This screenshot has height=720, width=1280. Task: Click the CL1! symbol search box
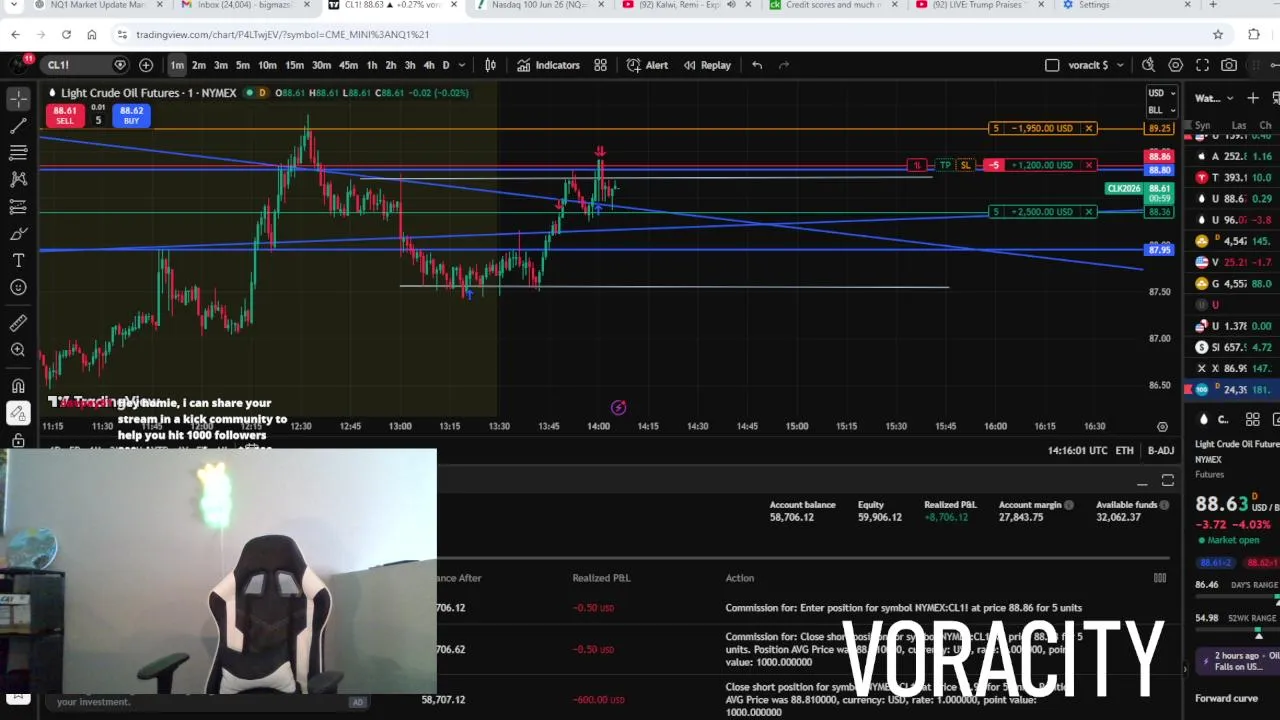point(84,65)
